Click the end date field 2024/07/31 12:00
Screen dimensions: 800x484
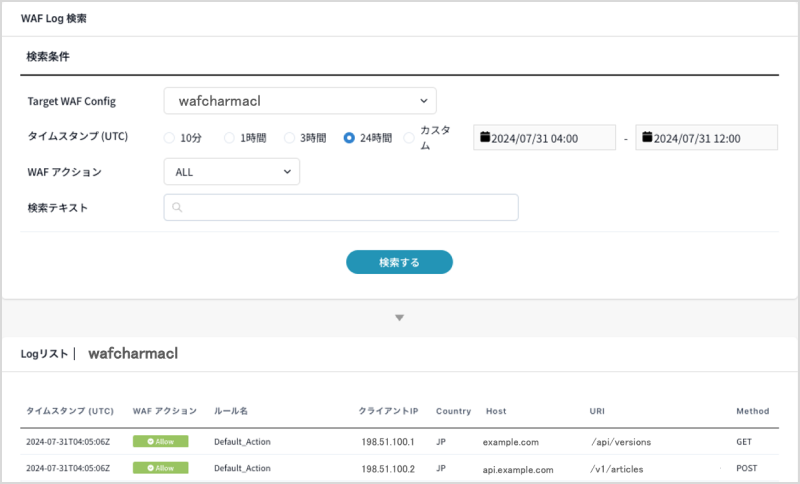pos(707,138)
